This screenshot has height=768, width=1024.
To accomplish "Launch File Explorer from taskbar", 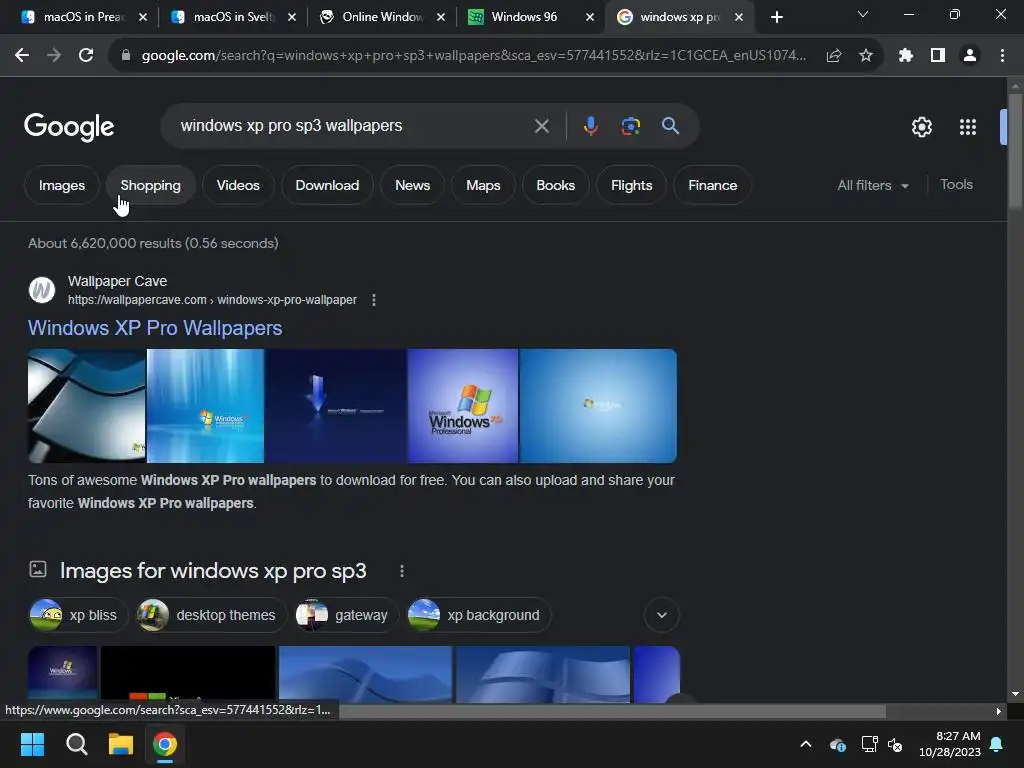I will point(121,744).
